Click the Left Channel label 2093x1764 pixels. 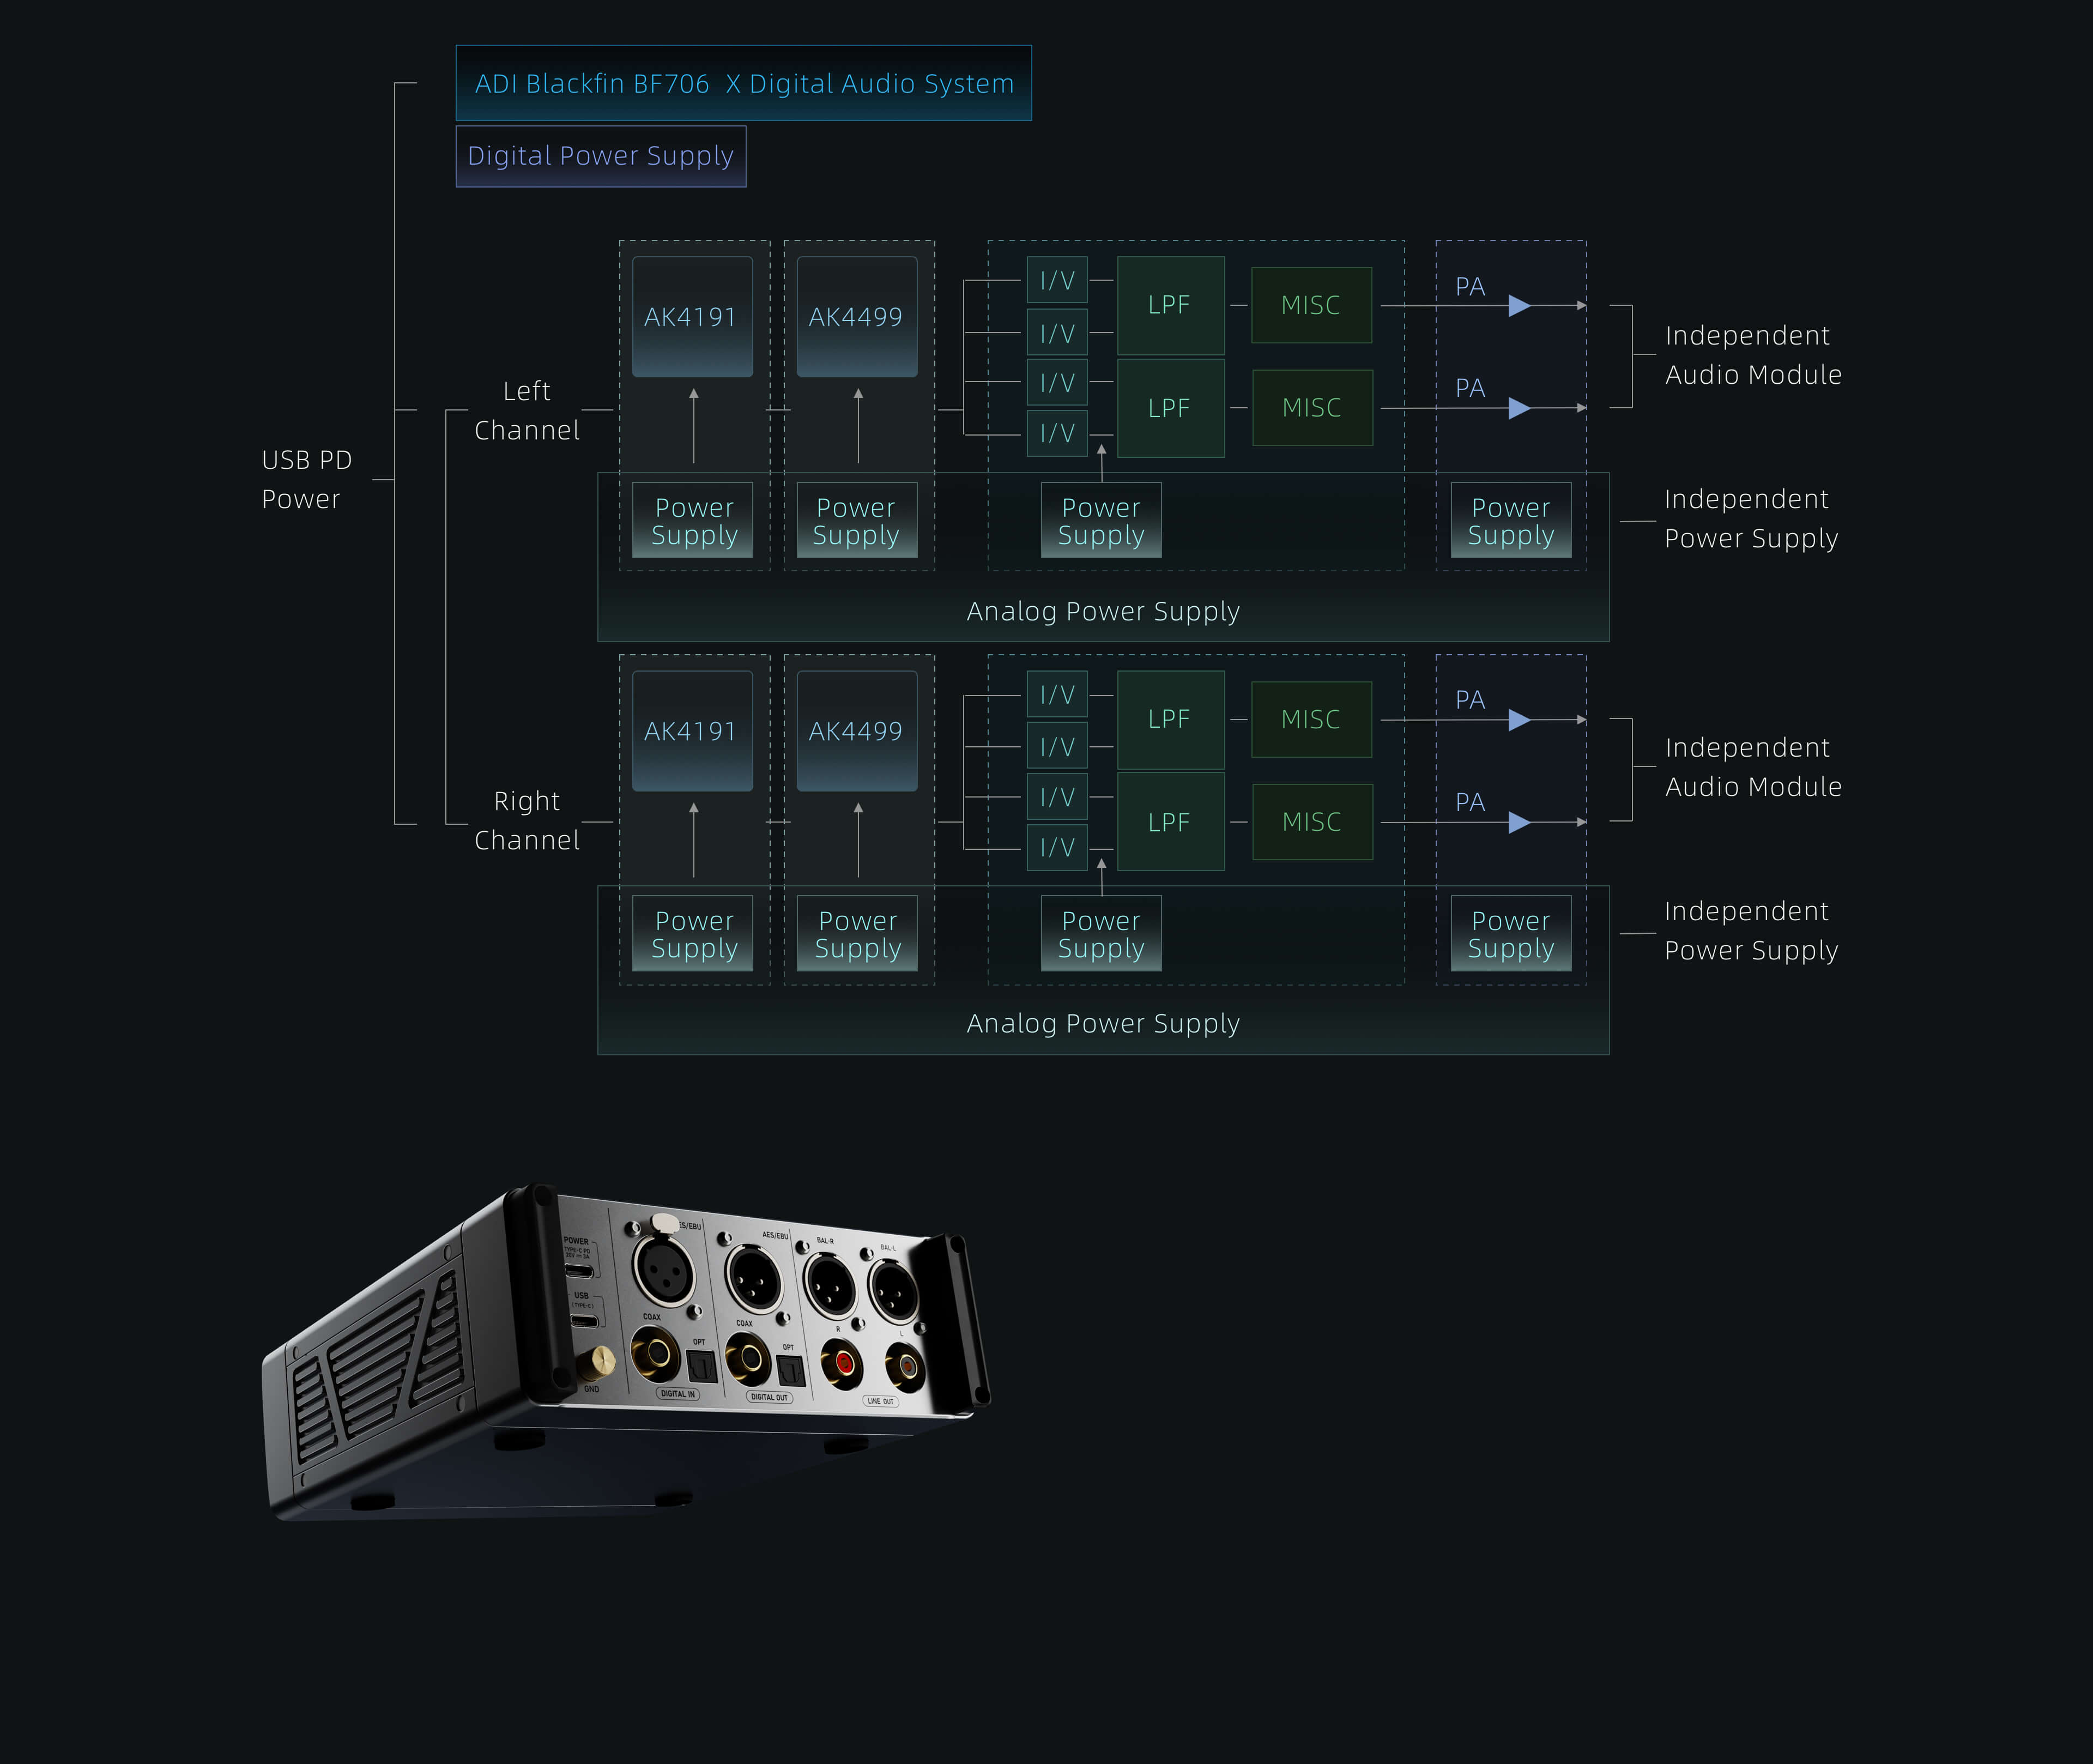526,410
